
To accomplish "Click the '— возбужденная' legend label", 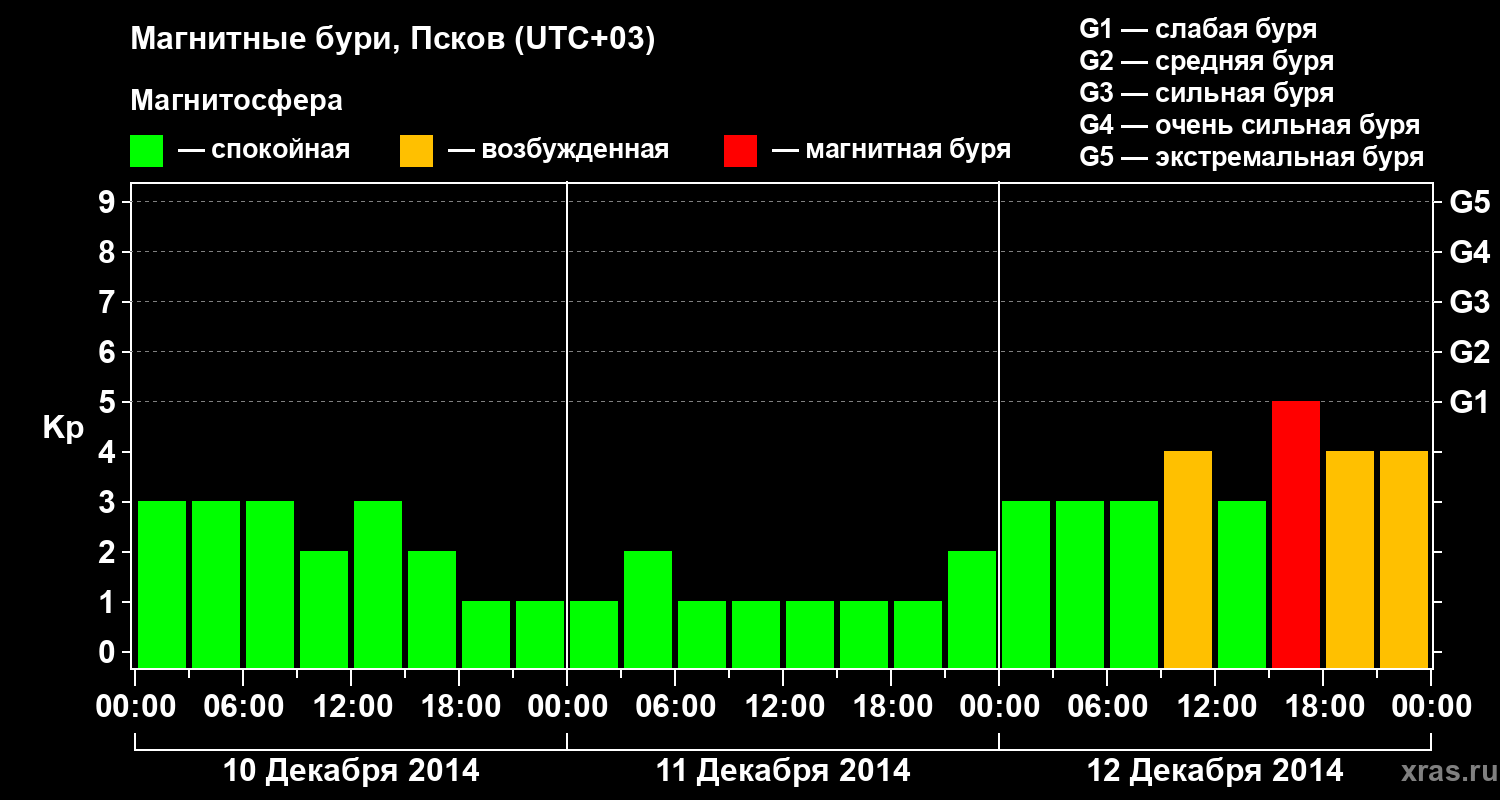I will click(x=558, y=150).
